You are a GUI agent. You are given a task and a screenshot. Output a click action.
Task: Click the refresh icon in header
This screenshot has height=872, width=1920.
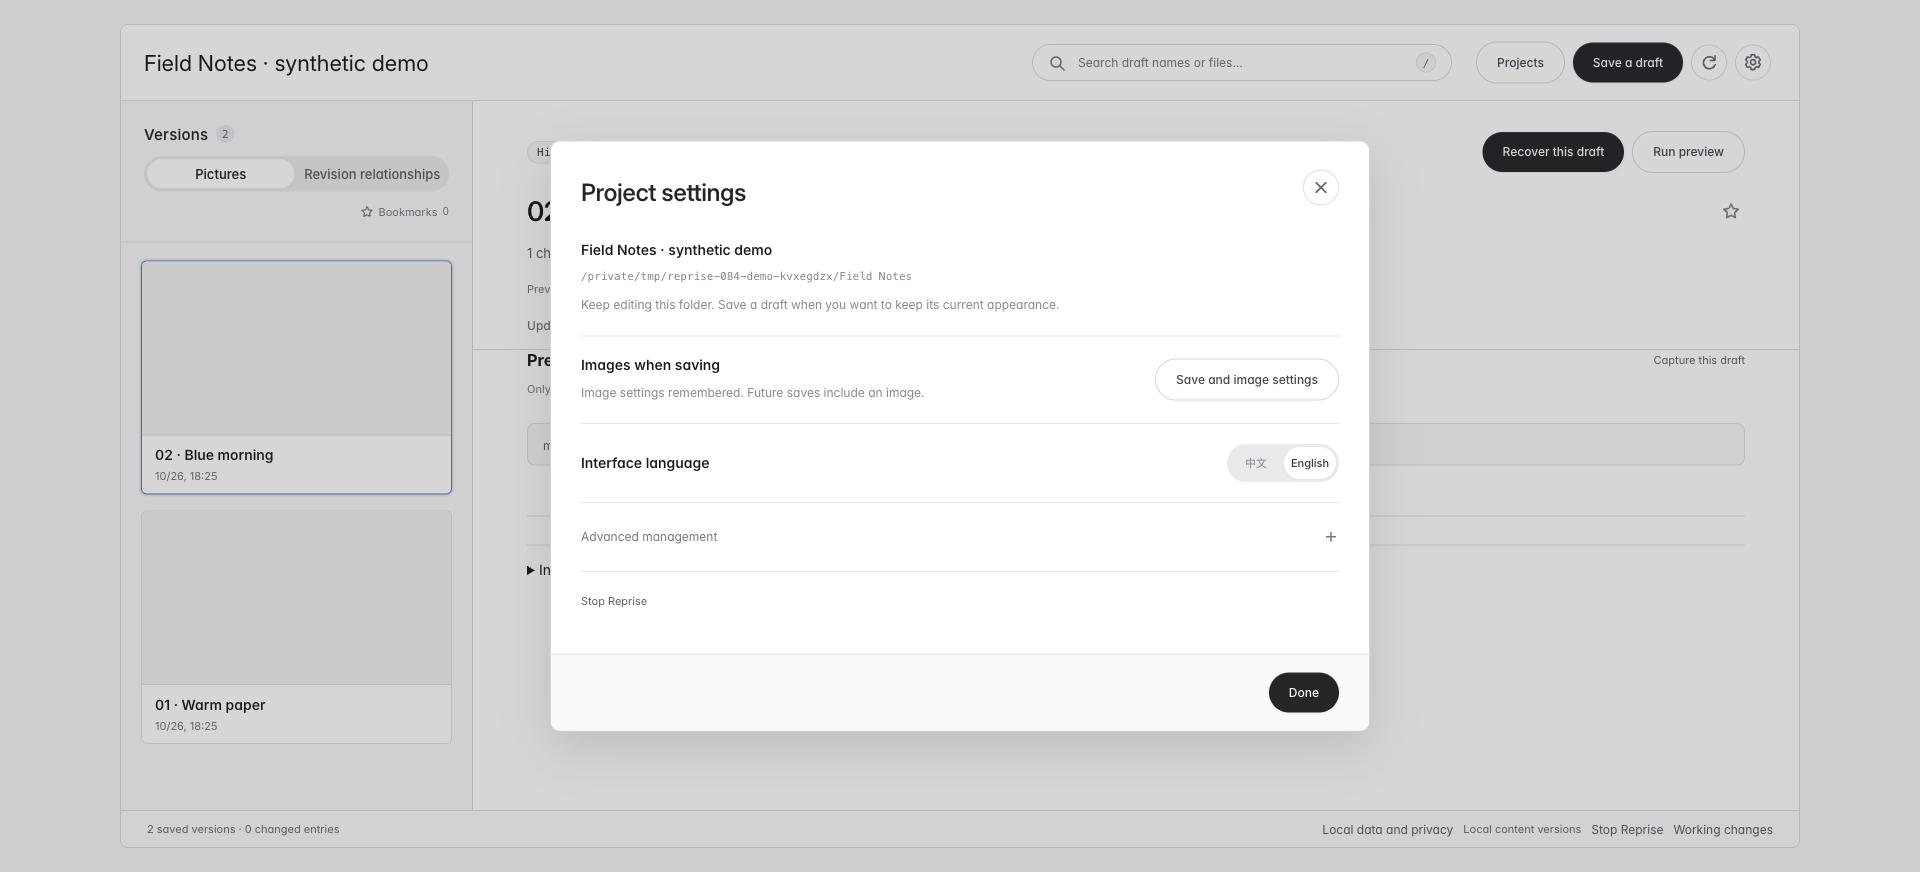[1709, 63]
